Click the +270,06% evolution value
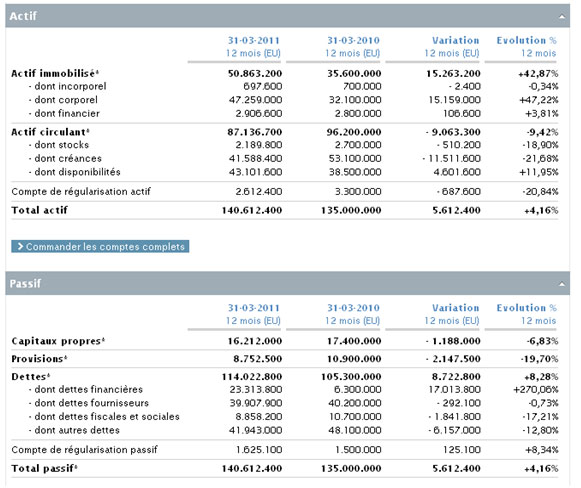581x488 pixels. (536, 389)
